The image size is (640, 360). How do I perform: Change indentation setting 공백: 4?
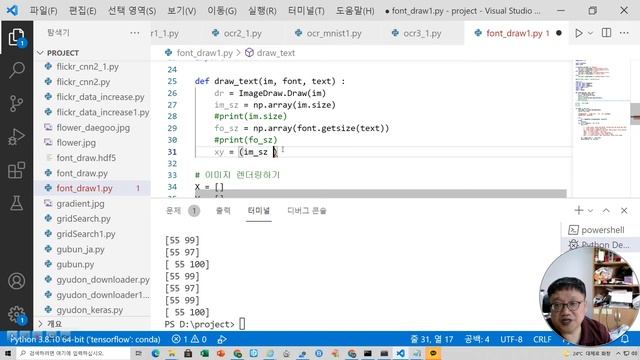[476, 339]
